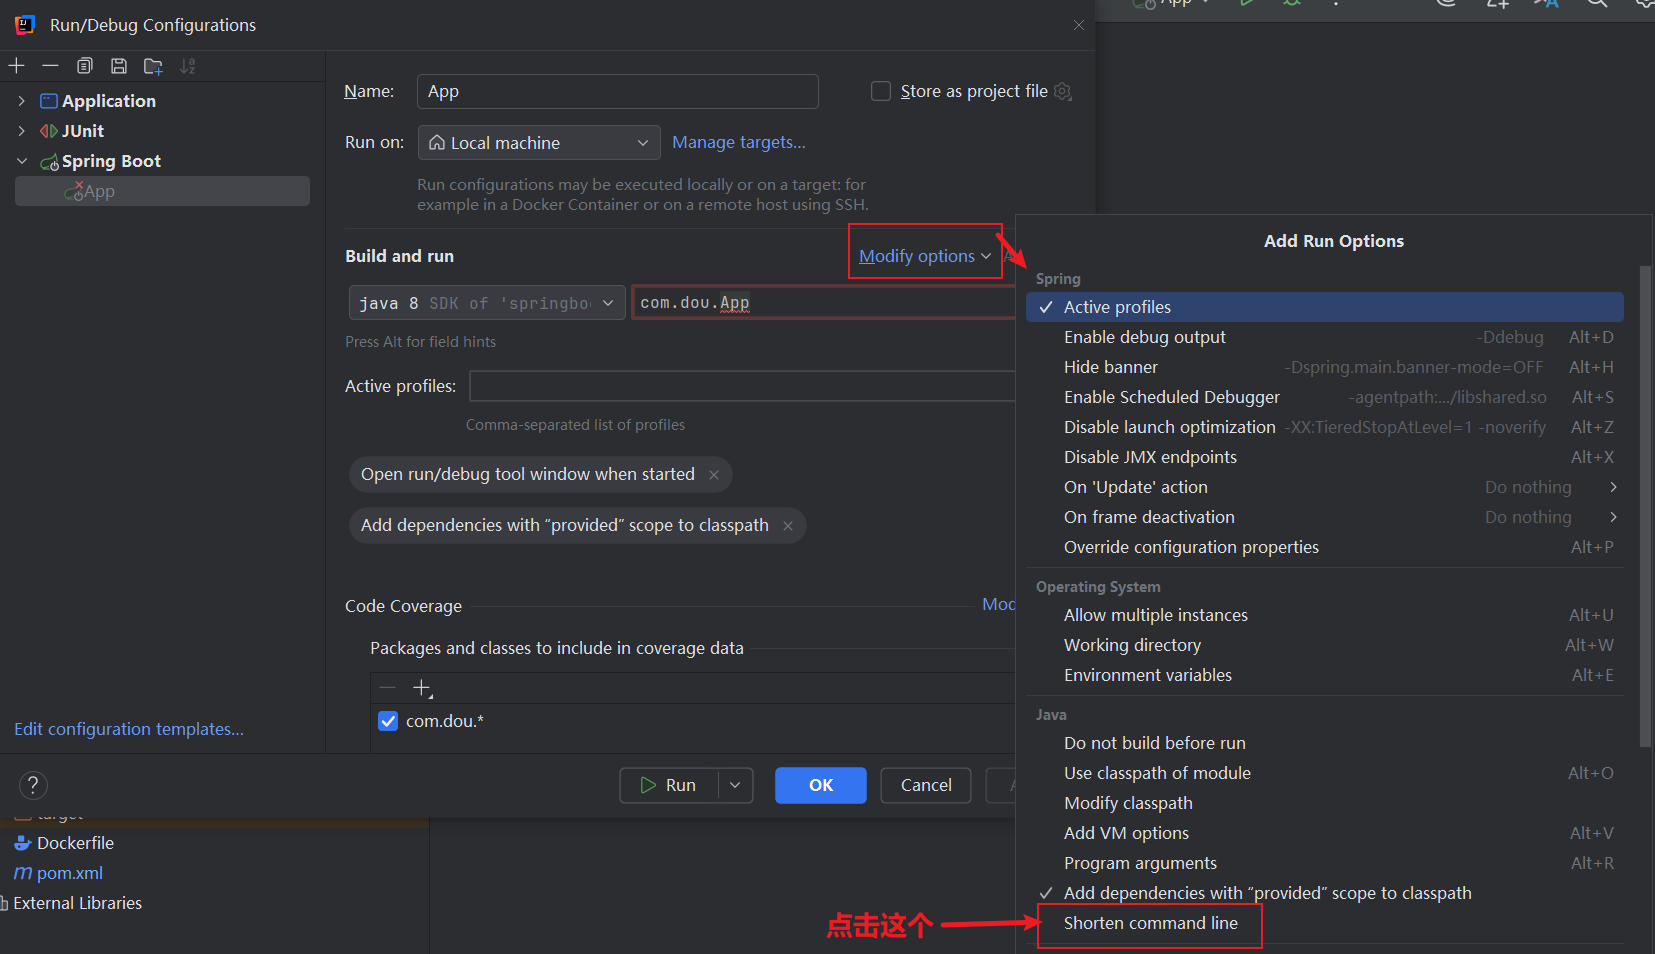Click the Active profiles input field
The height and width of the screenshot is (954, 1655).
click(x=741, y=386)
